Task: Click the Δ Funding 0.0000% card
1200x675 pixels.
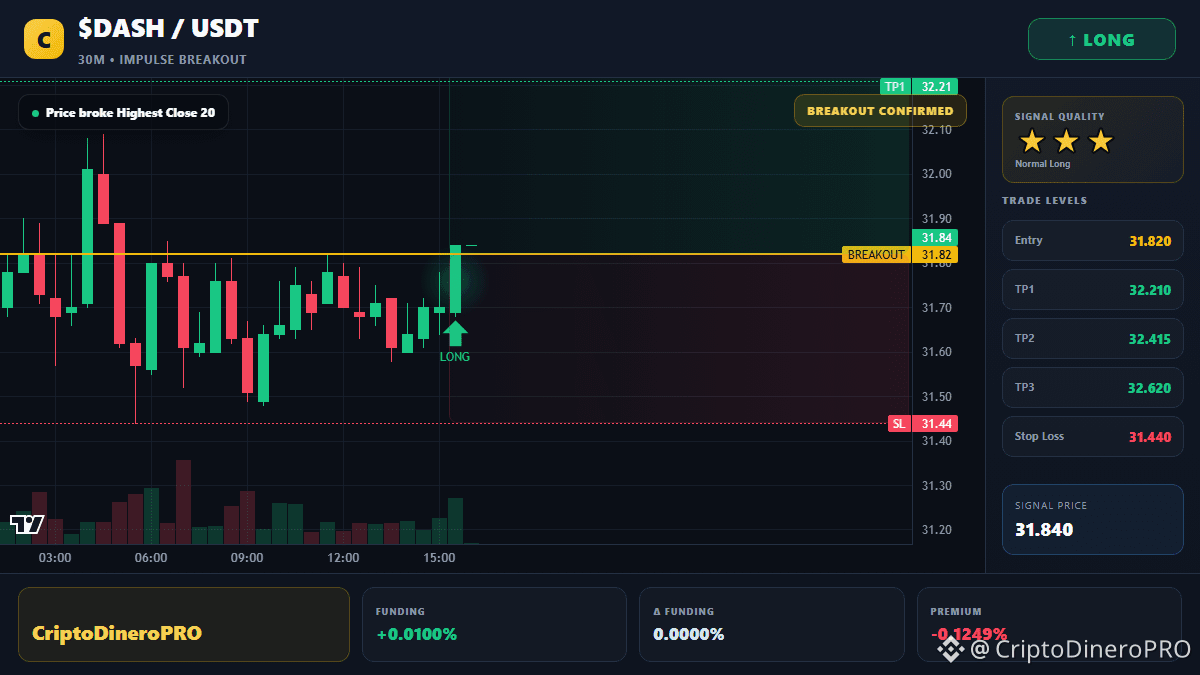Action: pyautogui.click(x=771, y=624)
